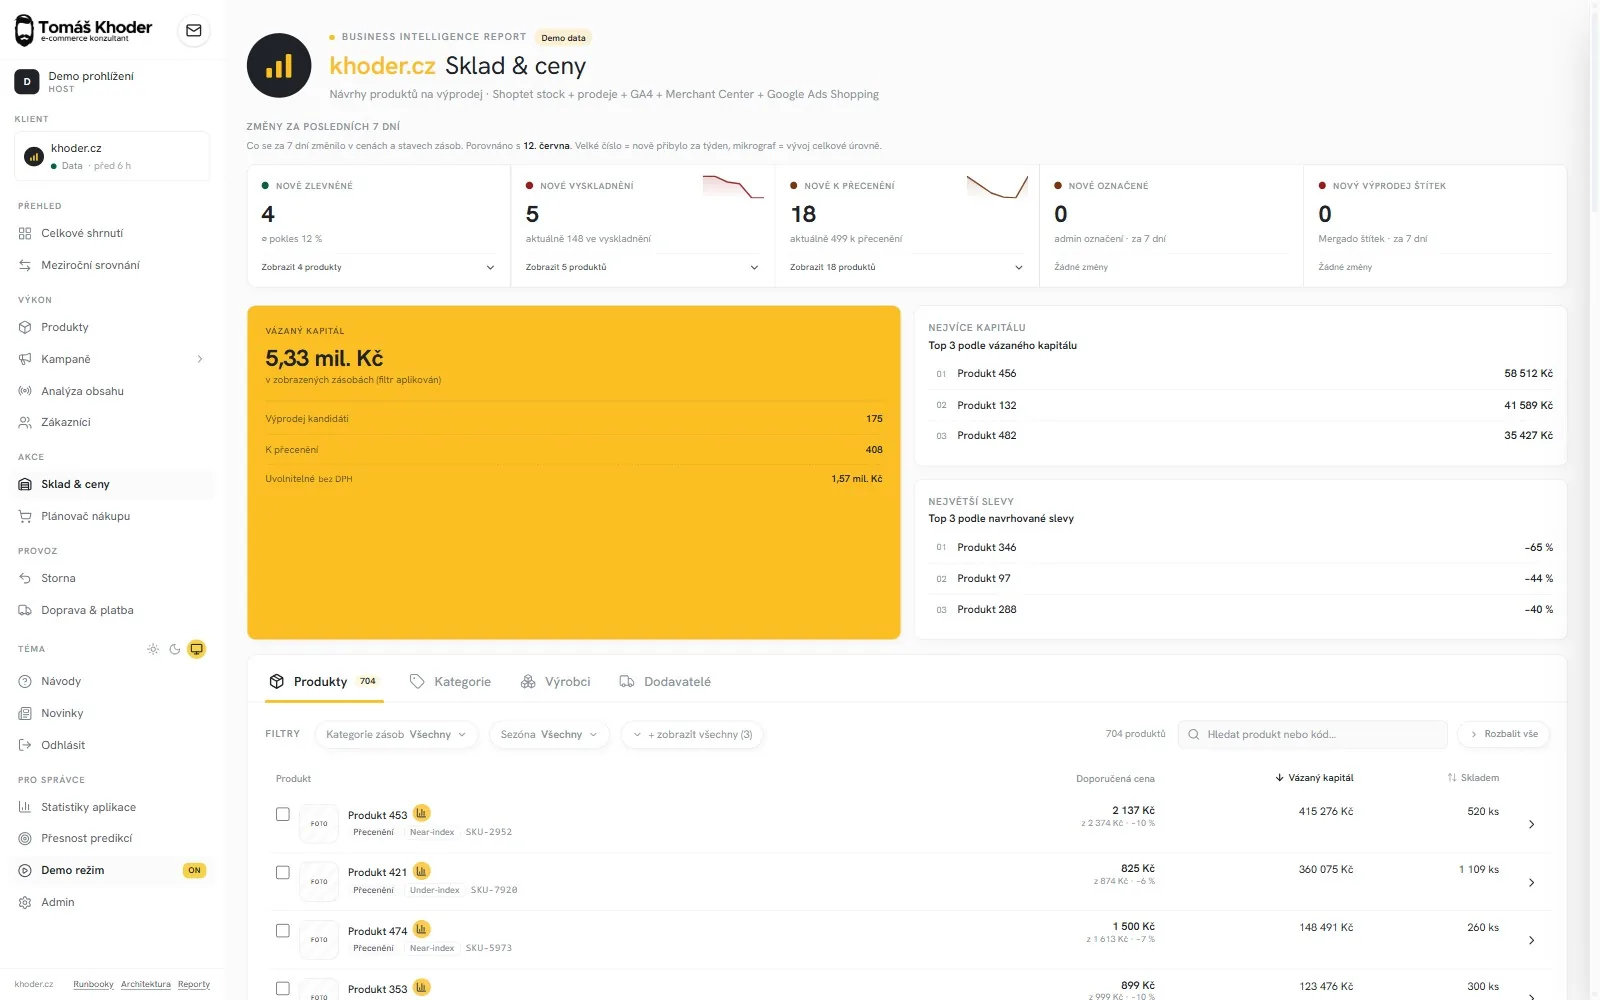Click the Admin gear icon

tap(25, 902)
